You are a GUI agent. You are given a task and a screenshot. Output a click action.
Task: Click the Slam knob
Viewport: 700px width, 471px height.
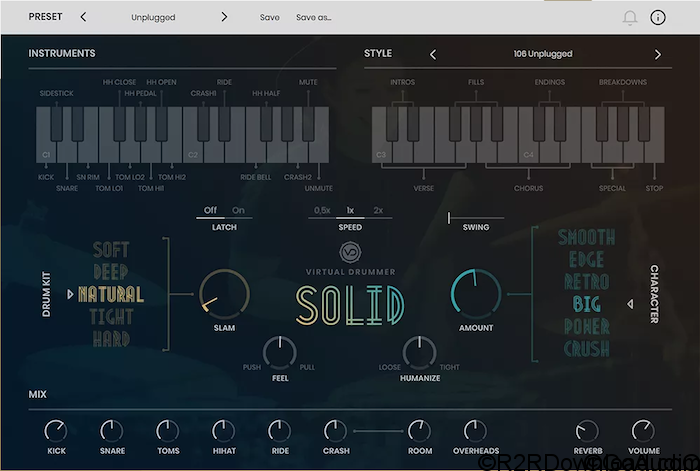(x=224, y=294)
